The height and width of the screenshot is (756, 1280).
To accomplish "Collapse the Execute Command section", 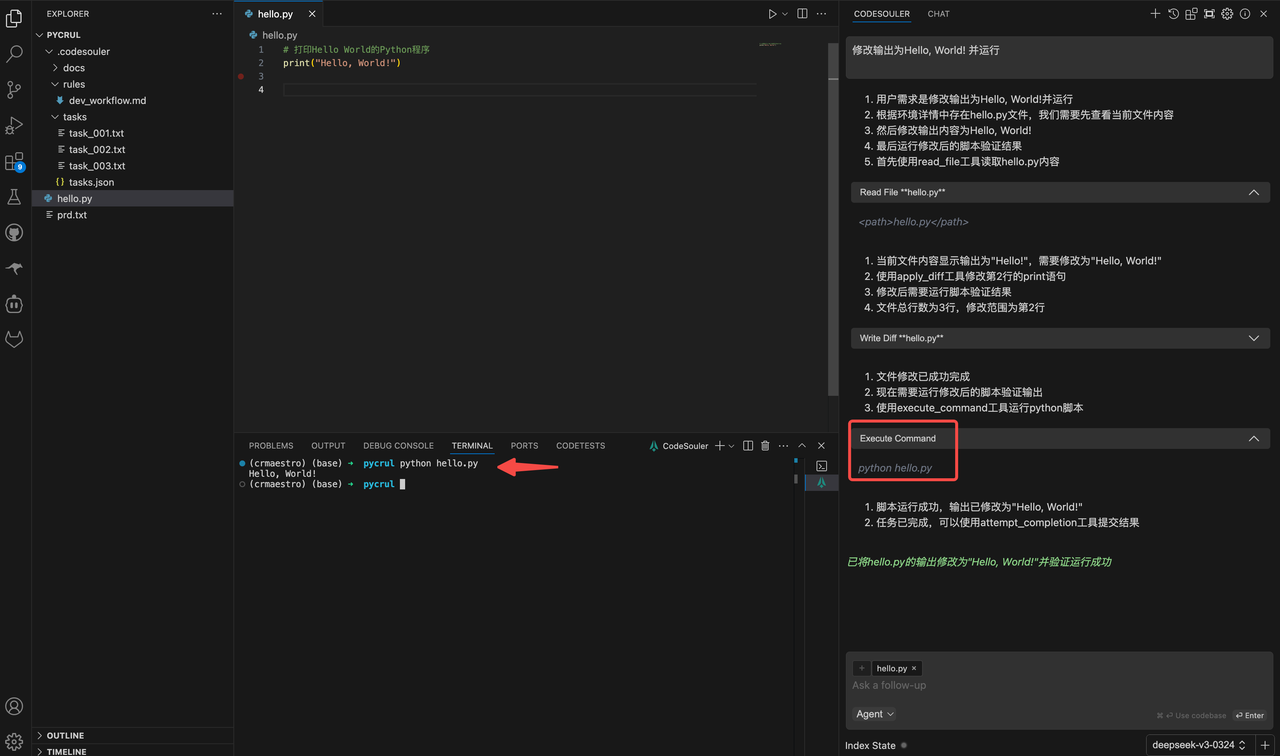I will [1253, 439].
